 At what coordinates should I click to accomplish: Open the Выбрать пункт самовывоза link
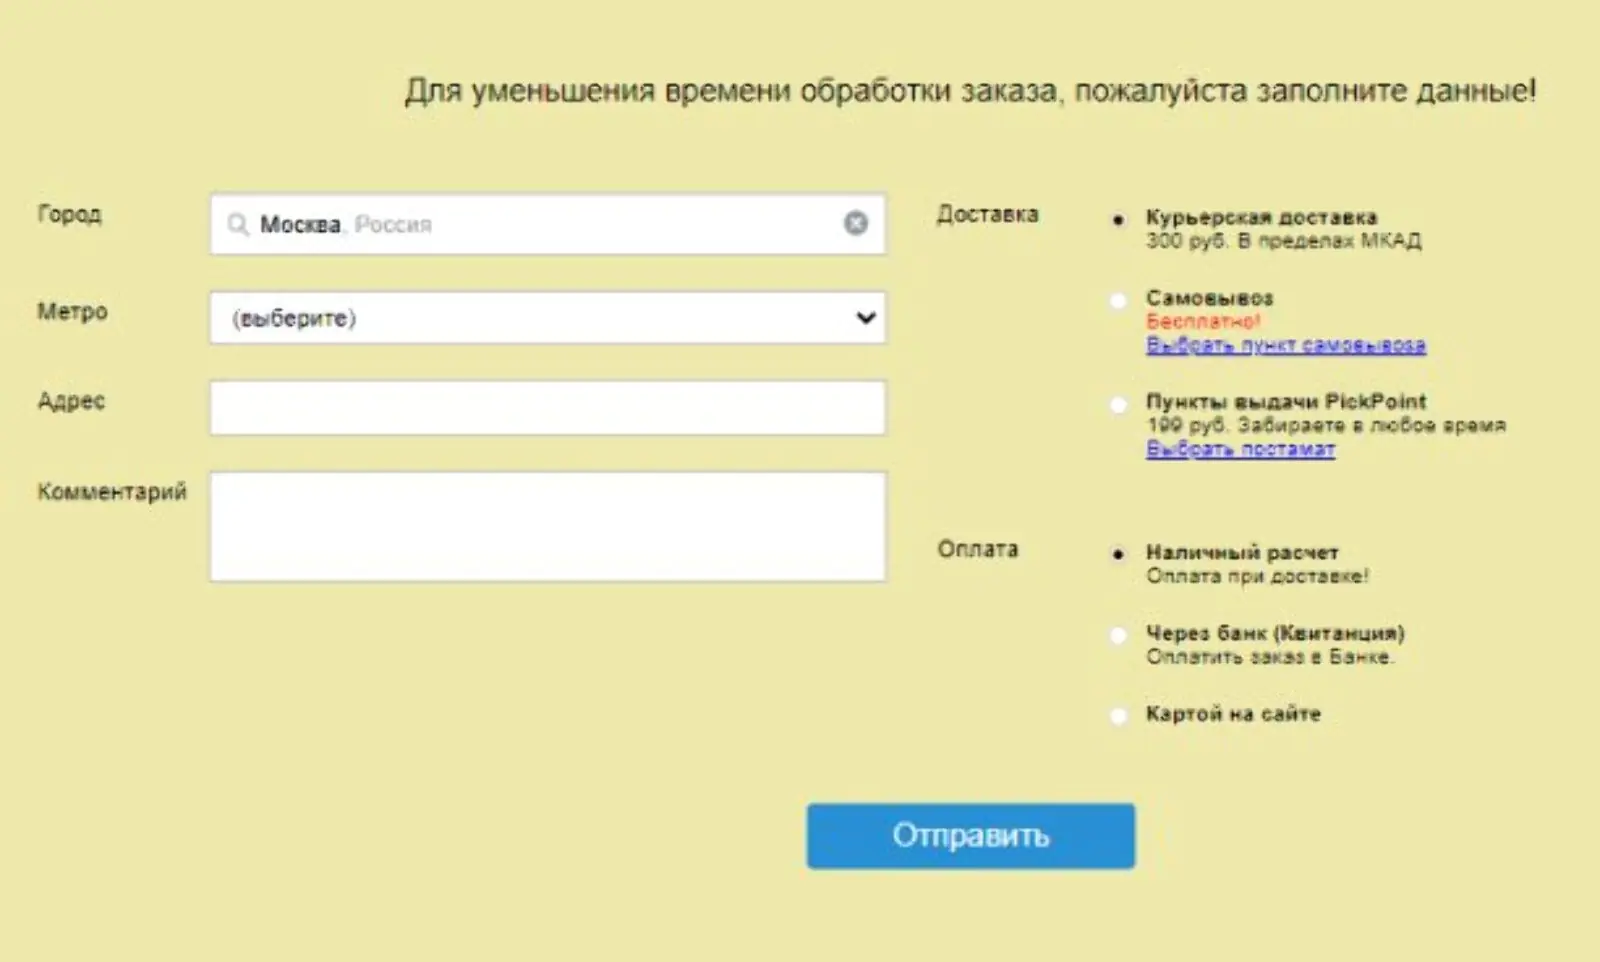click(x=1286, y=345)
